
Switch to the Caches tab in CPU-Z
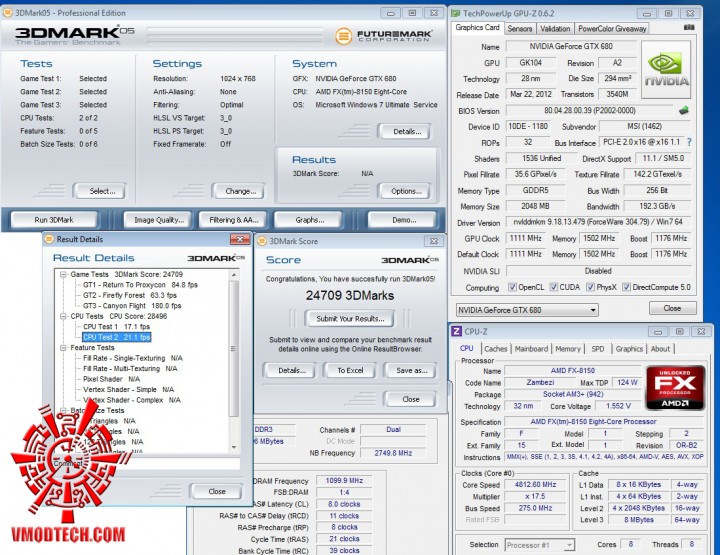495,349
